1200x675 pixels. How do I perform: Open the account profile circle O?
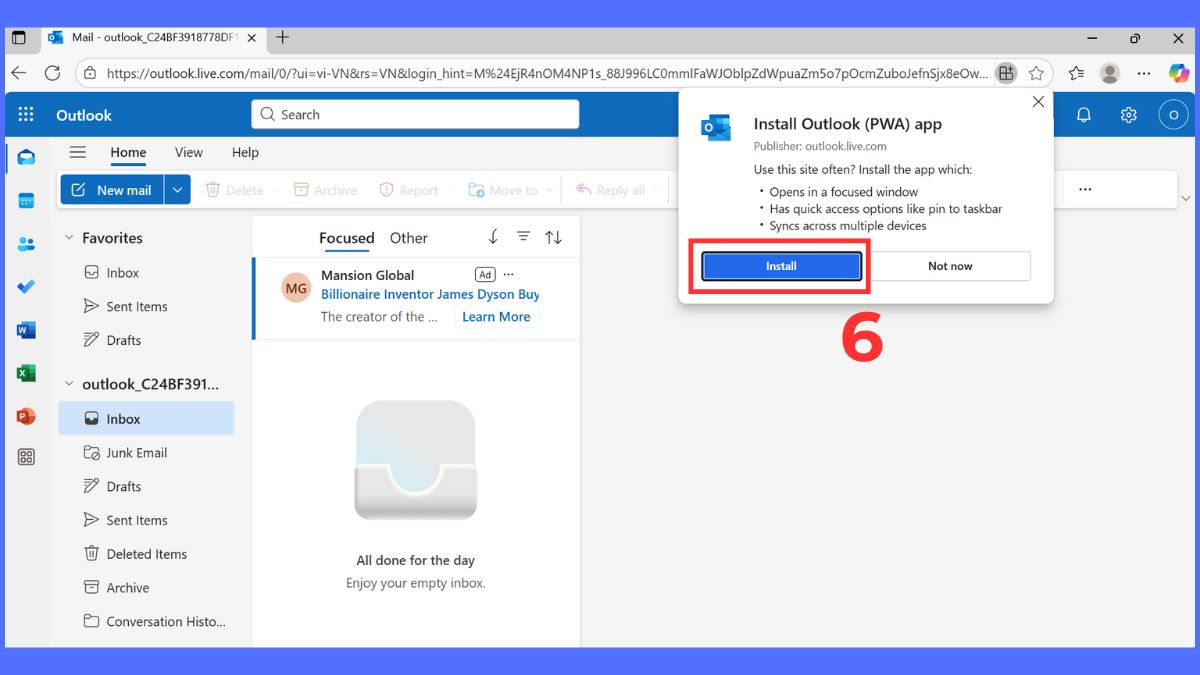click(x=1173, y=115)
